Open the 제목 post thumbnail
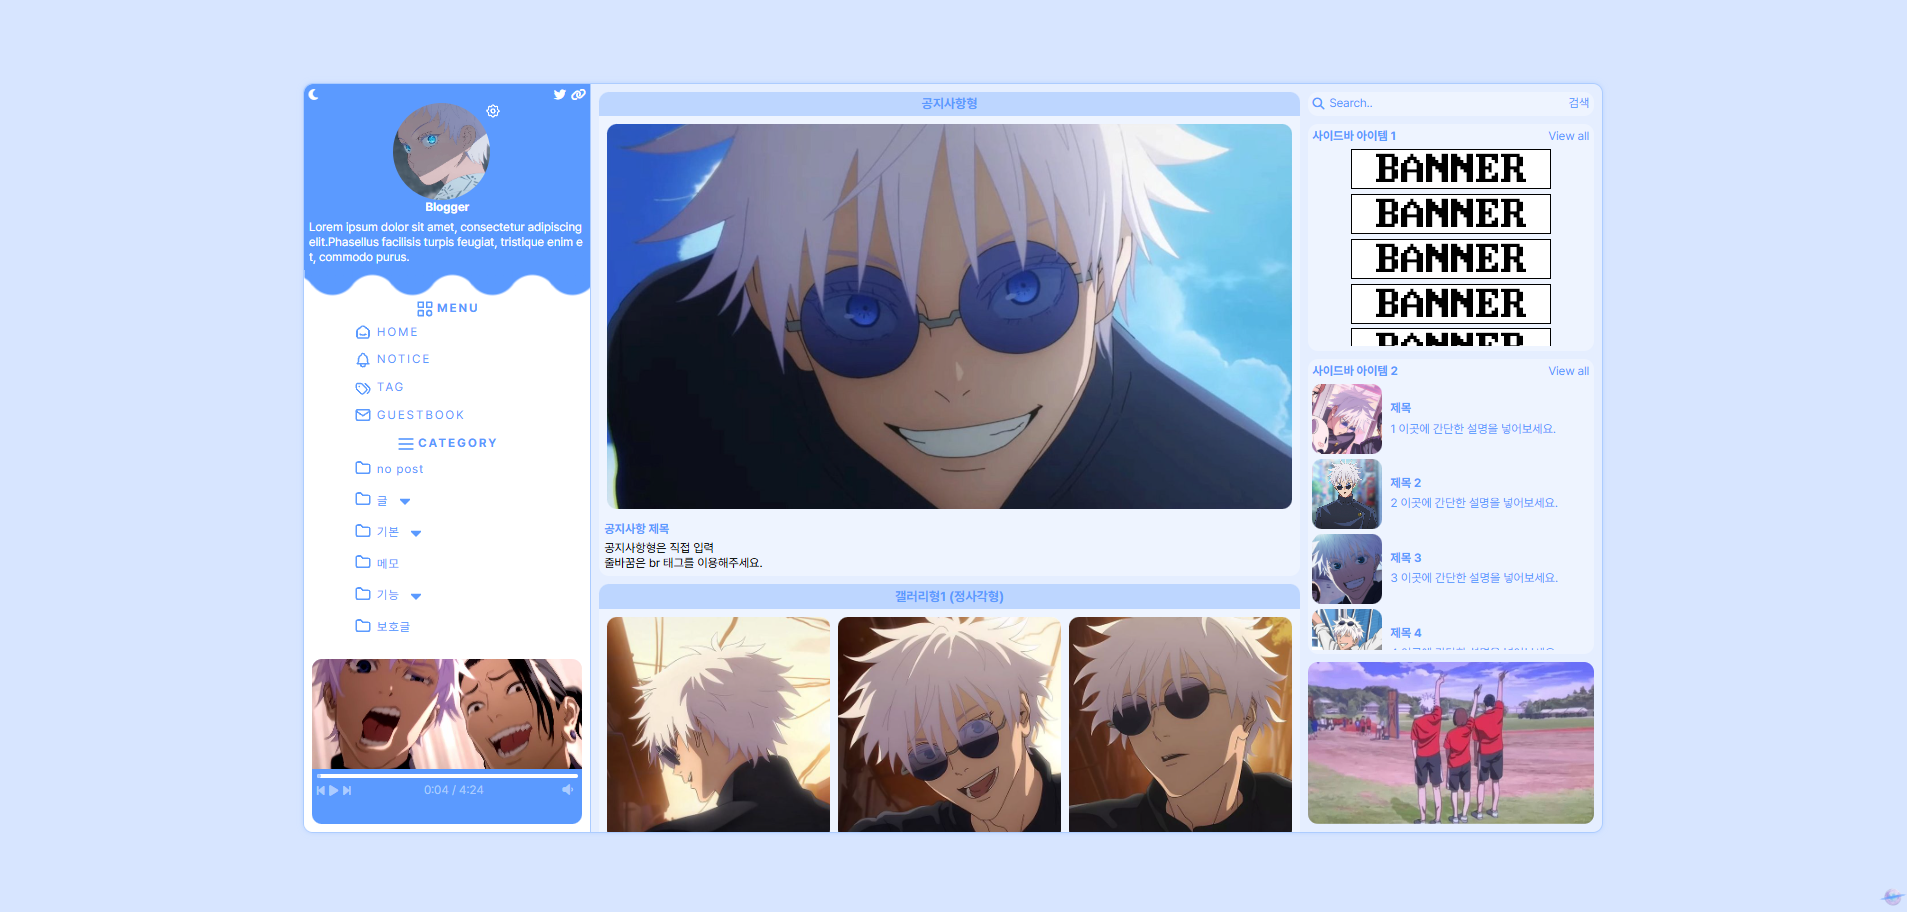This screenshot has height=912, width=1907. 1346,419
